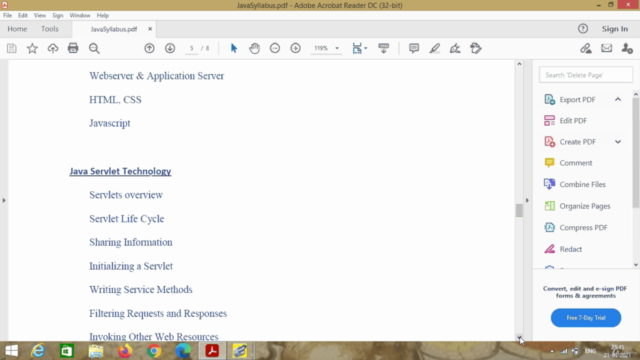Zoom in with plus icon
Viewport: 640px width, 360px height.
pos(296,48)
